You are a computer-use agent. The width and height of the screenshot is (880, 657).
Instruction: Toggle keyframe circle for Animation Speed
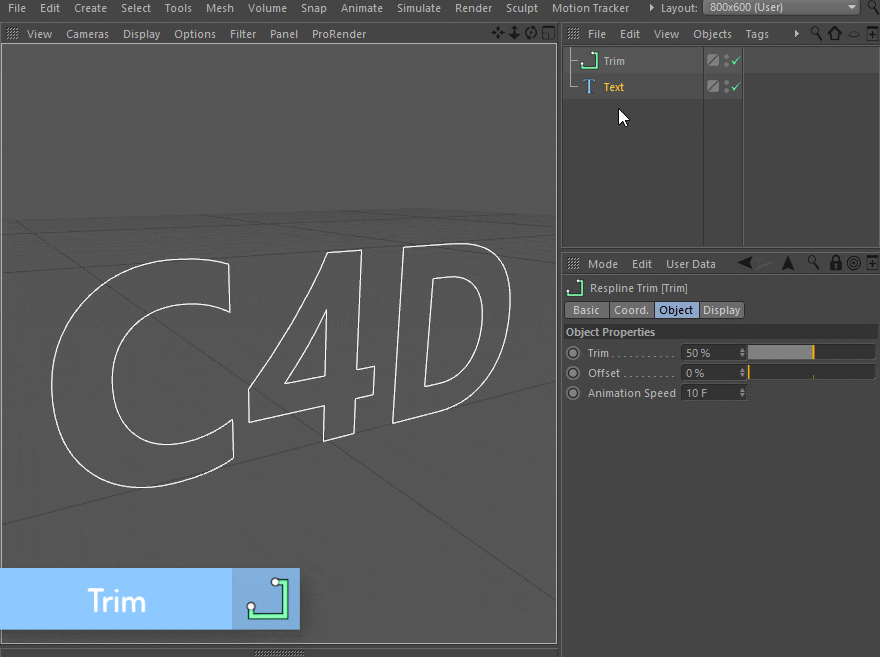573,393
